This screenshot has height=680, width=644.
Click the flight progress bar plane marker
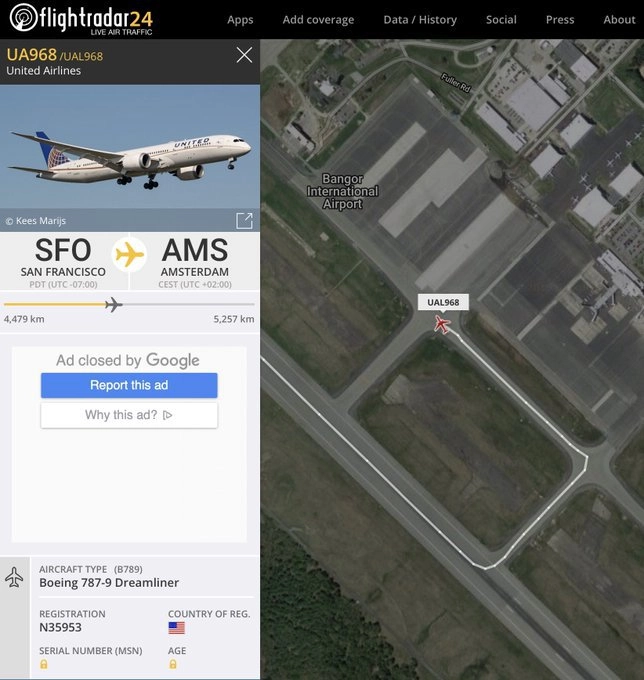(114, 304)
